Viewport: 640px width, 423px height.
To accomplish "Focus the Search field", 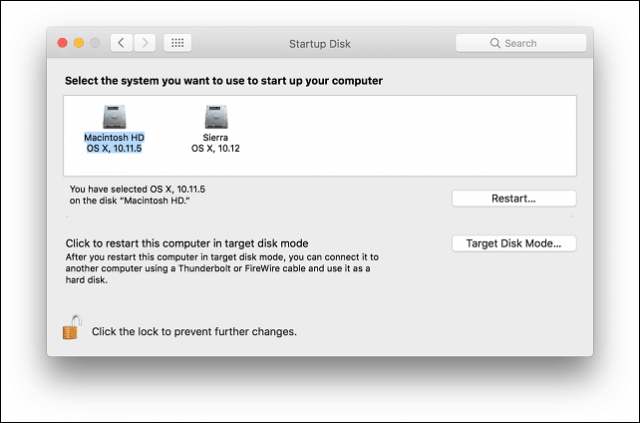I will pos(521,43).
